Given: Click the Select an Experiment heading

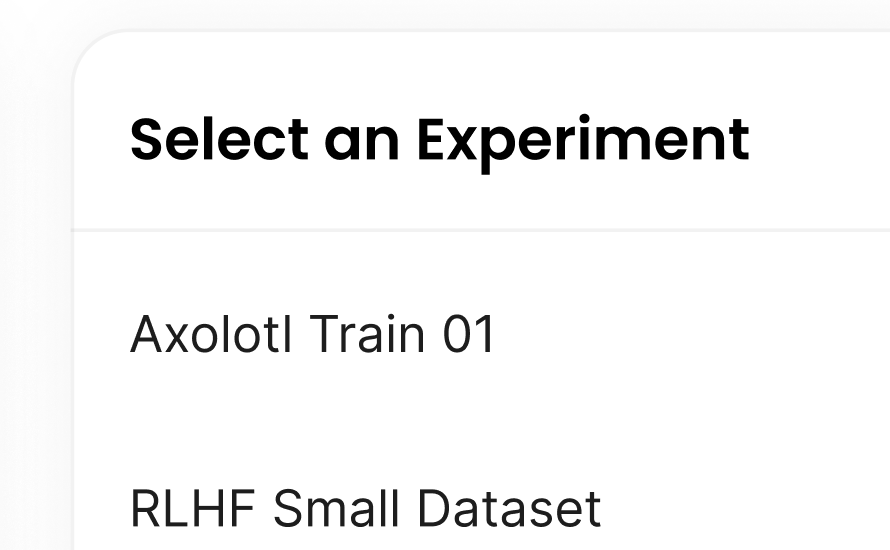Looking at the screenshot, I should [439, 139].
